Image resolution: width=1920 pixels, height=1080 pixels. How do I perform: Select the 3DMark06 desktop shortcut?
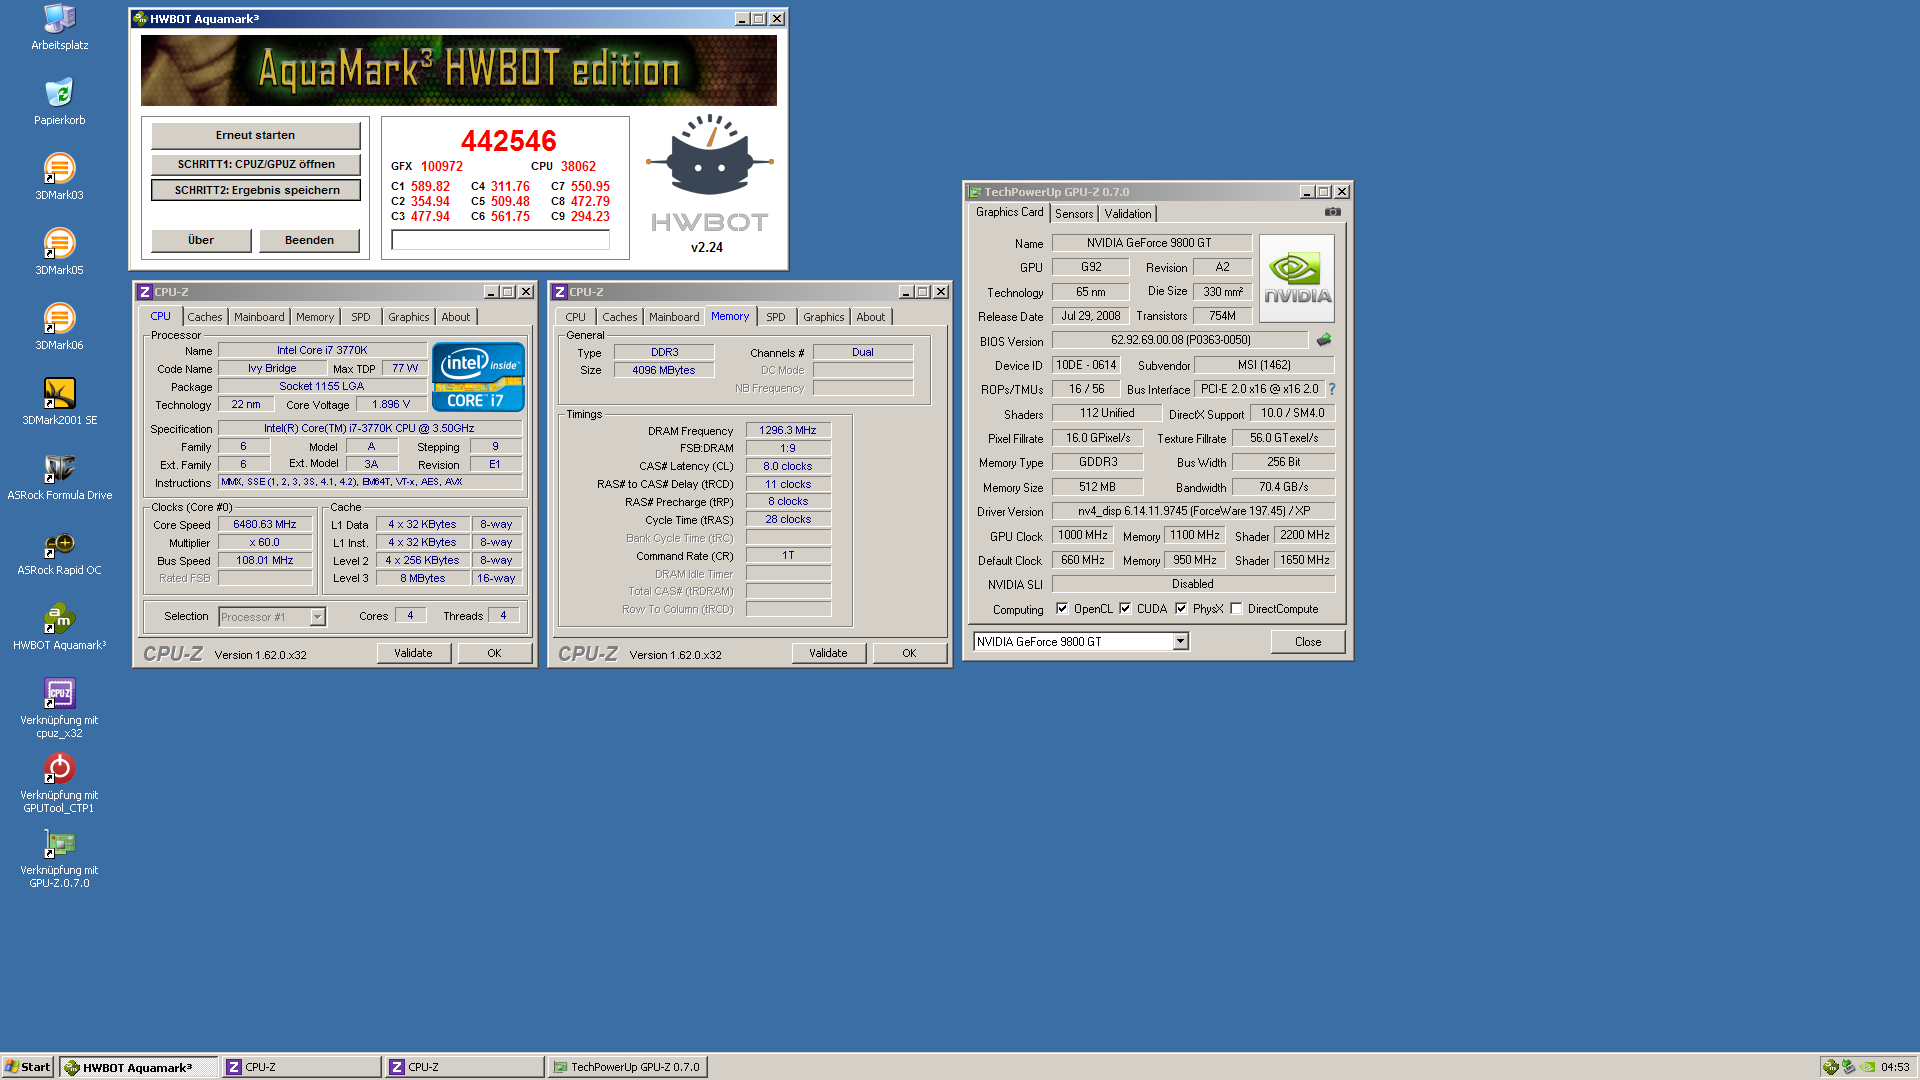tap(59, 326)
